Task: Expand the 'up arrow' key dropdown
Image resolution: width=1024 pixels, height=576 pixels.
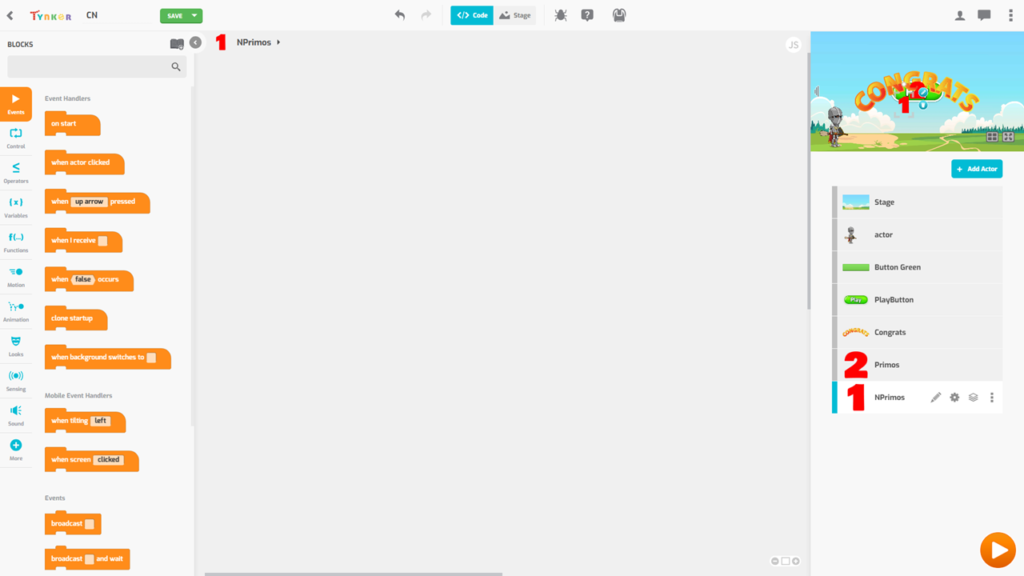Action: click(90, 202)
